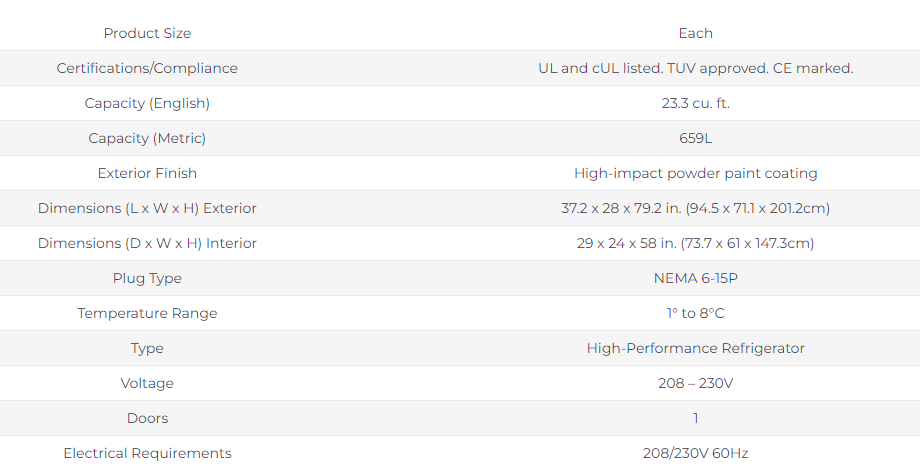The width and height of the screenshot is (920, 470).
Task: Click the Product Size label
Action: click(147, 33)
